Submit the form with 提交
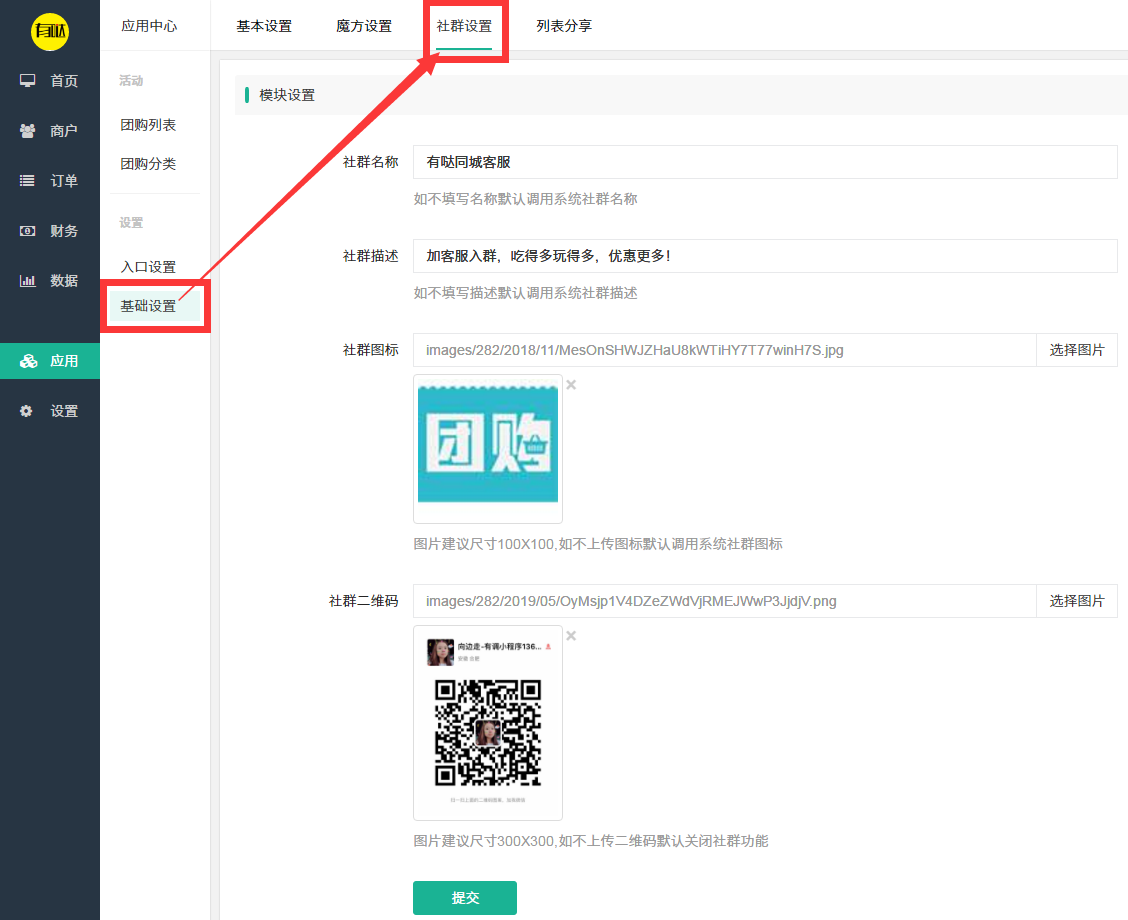Image resolution: width=1128 pixels, height=920 pixels. click(465, 898)
